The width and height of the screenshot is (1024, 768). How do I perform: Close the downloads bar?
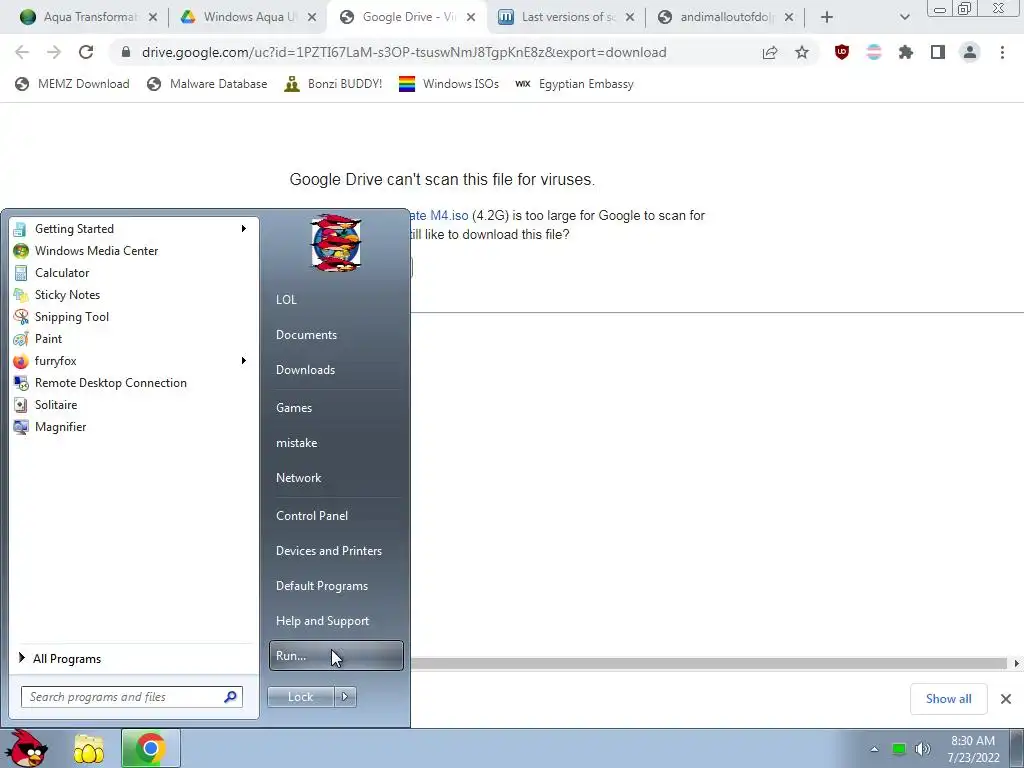(1006, 699)
